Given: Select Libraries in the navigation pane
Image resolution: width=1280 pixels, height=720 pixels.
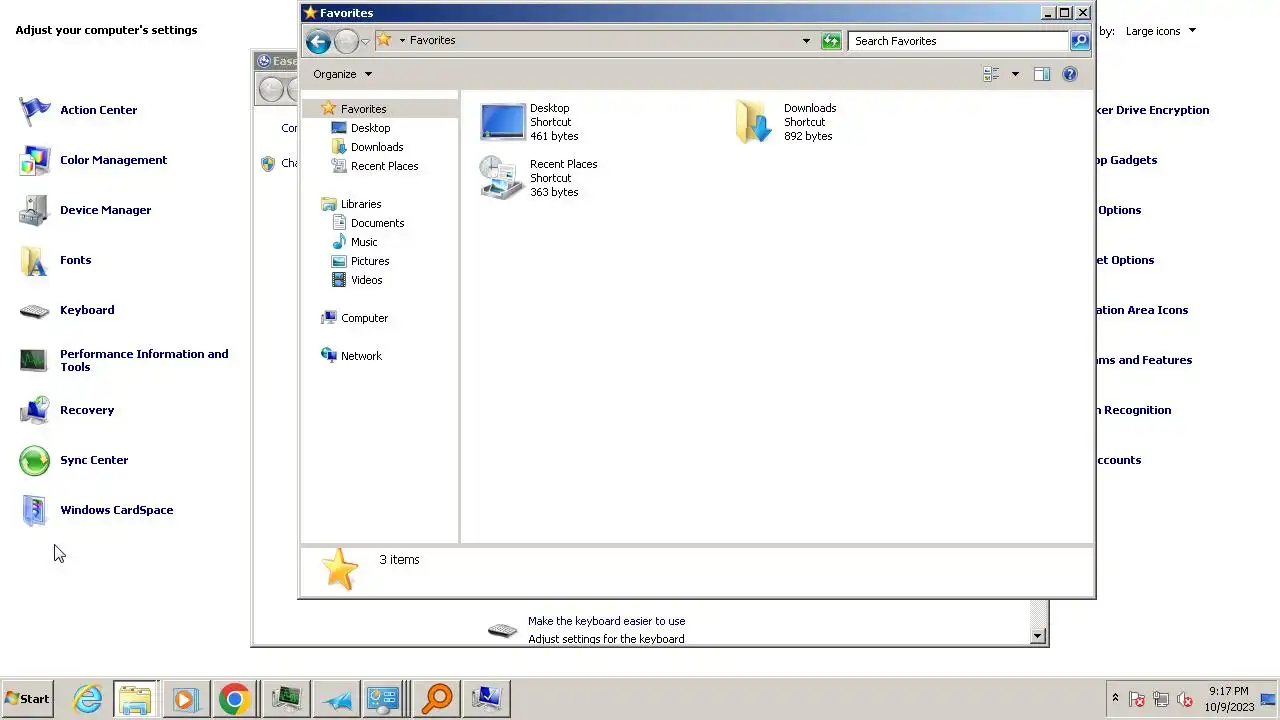Looking at the screenshot, I should pyautogui.click(x=360, y=204).
